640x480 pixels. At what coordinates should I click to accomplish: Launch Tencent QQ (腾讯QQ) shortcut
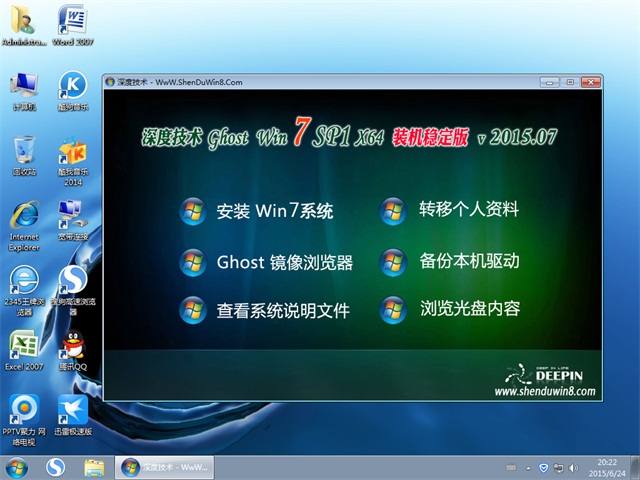coord(73,350)
